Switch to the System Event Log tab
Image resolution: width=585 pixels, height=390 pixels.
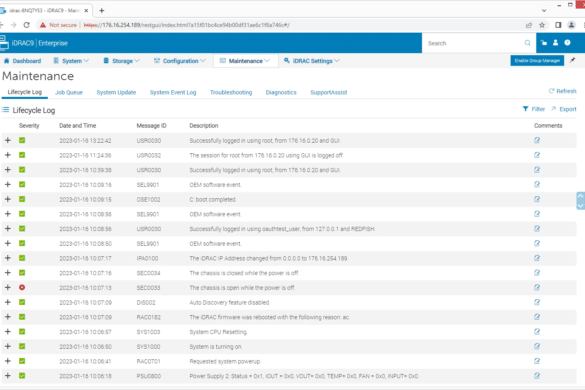coord(173,93)
